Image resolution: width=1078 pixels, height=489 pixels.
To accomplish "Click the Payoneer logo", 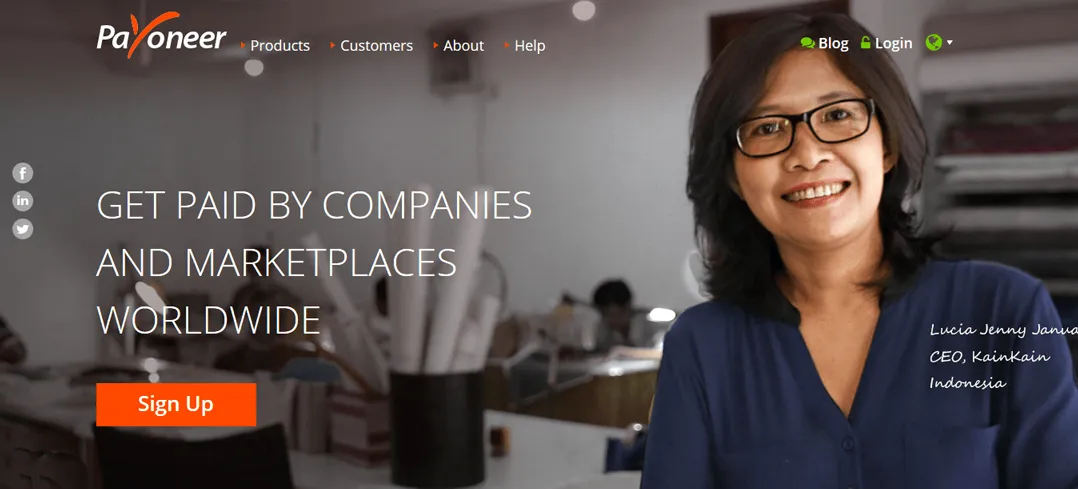I will [162, 35].
